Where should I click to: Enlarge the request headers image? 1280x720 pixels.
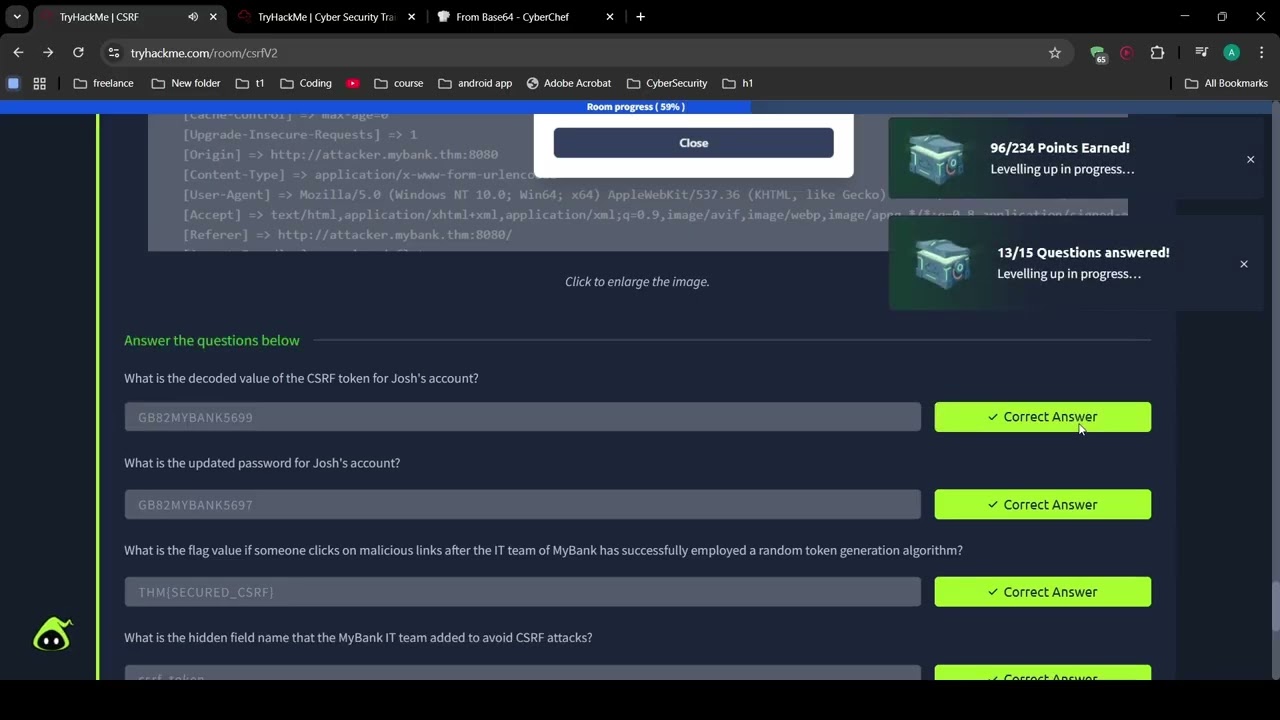(x=637, y=182)
